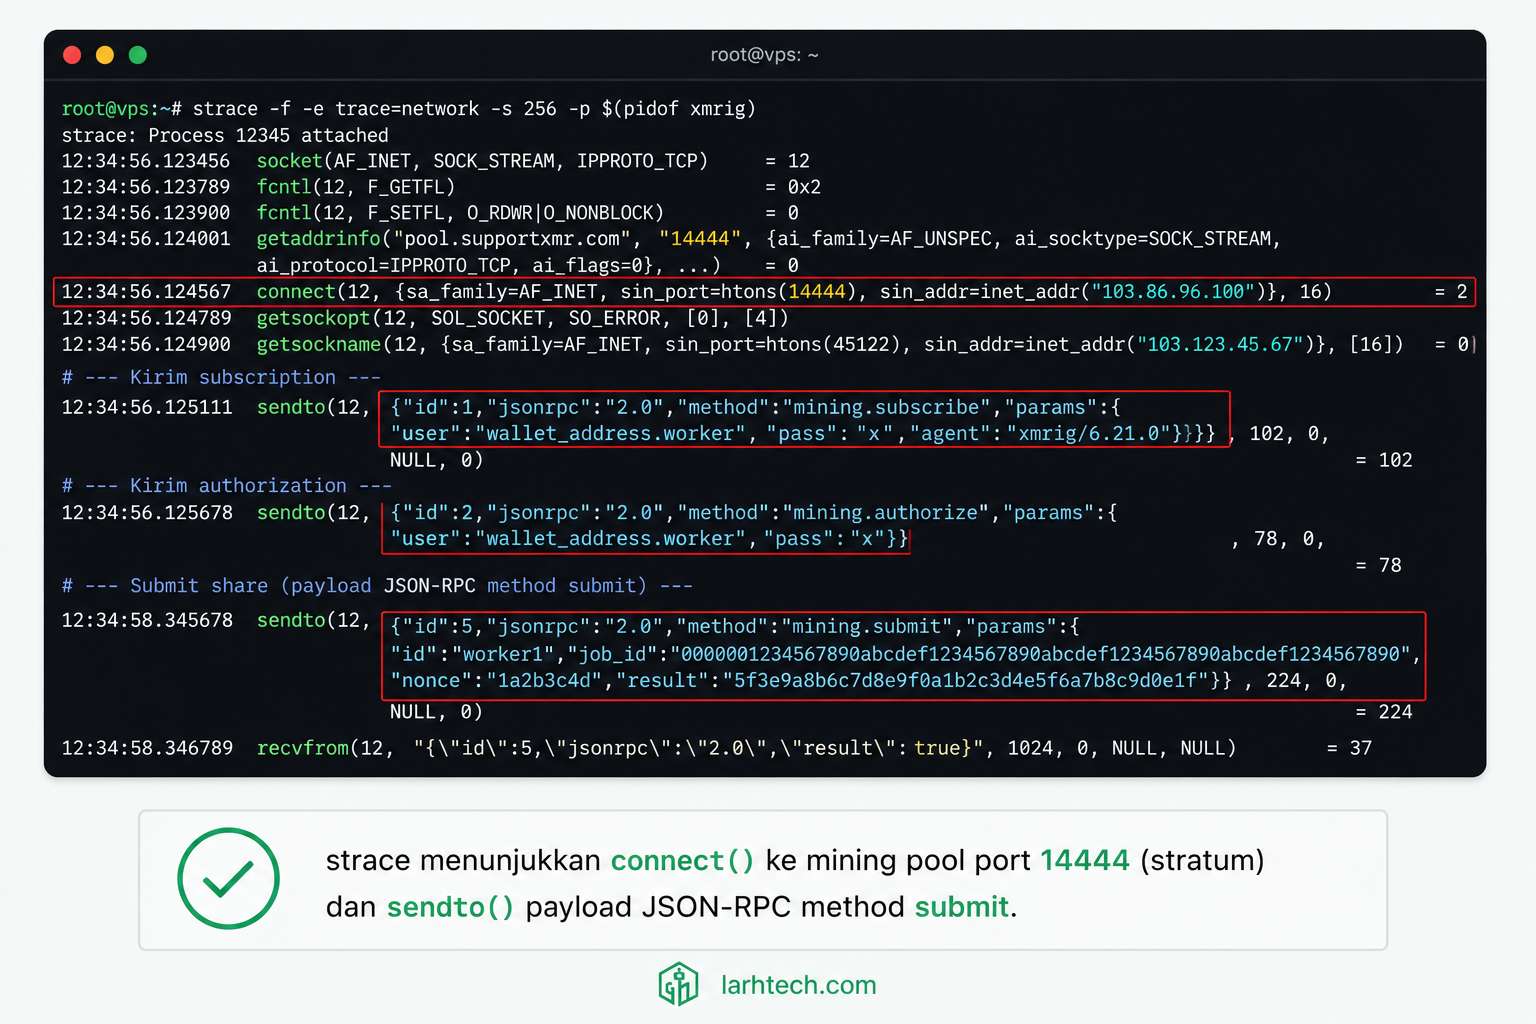Click the mining.authorize JSON payload
1536x1024 pixels.
click(752, 525)
